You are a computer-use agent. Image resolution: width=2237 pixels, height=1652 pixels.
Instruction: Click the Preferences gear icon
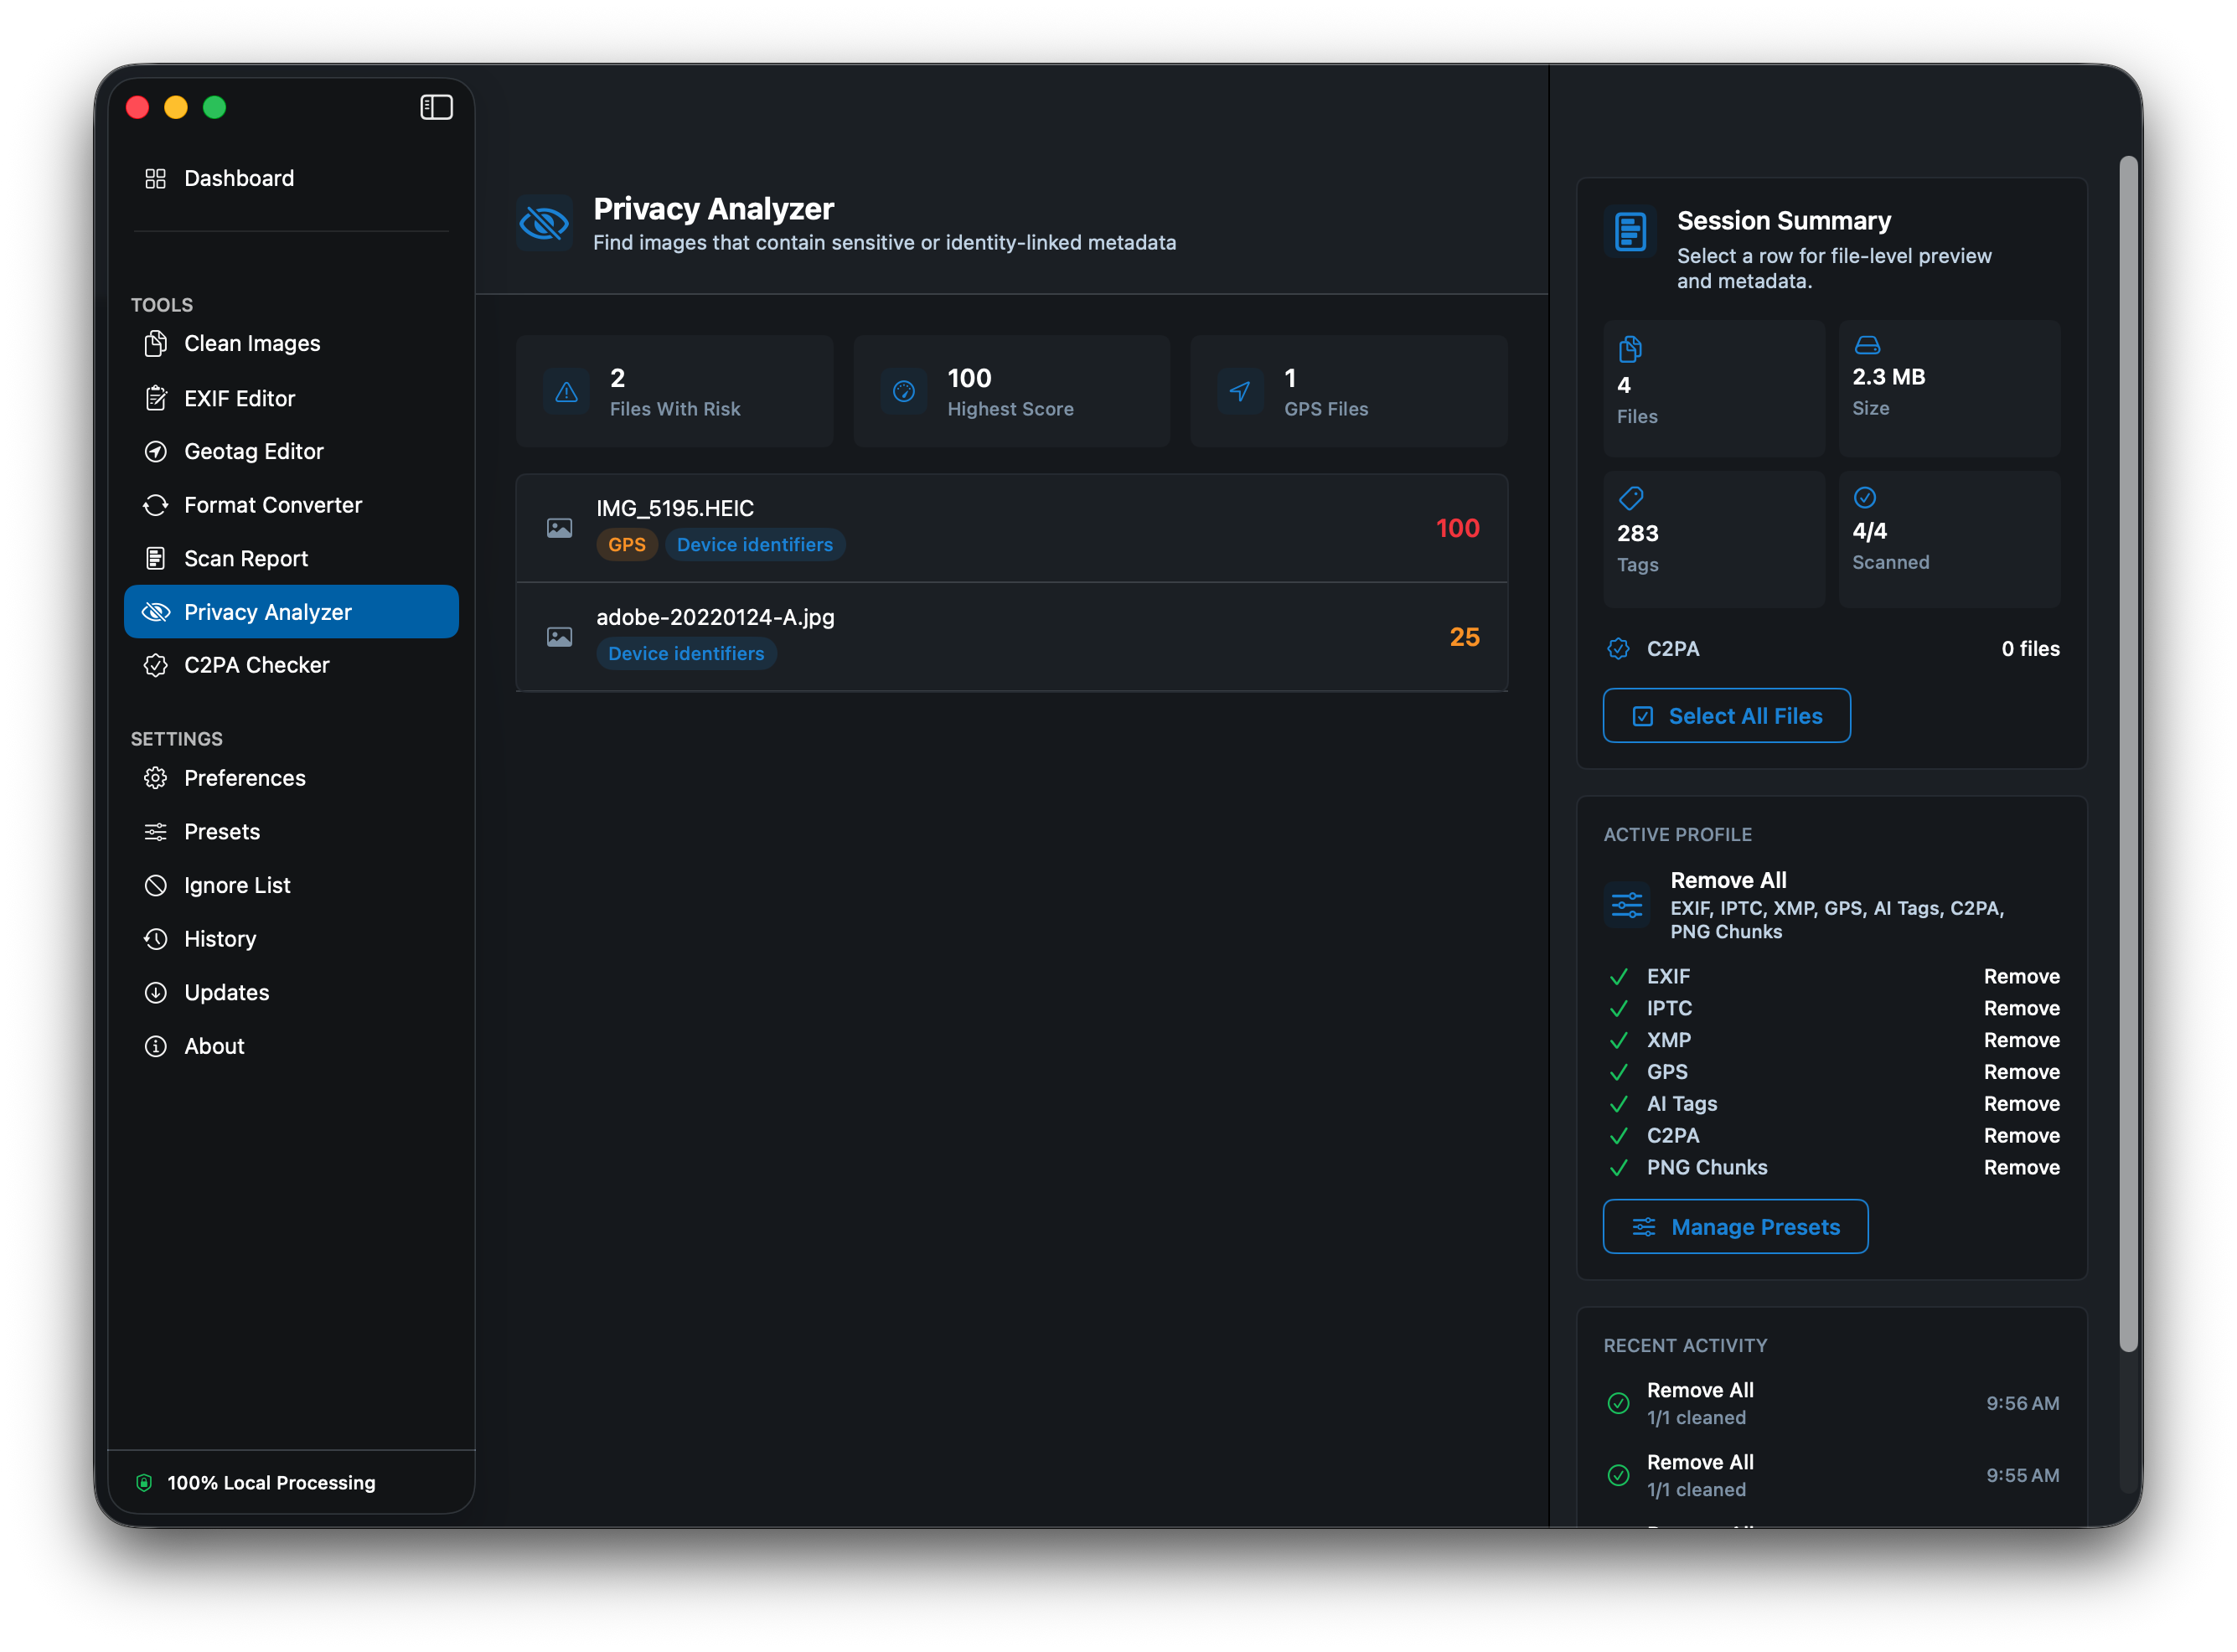point(155,778)
